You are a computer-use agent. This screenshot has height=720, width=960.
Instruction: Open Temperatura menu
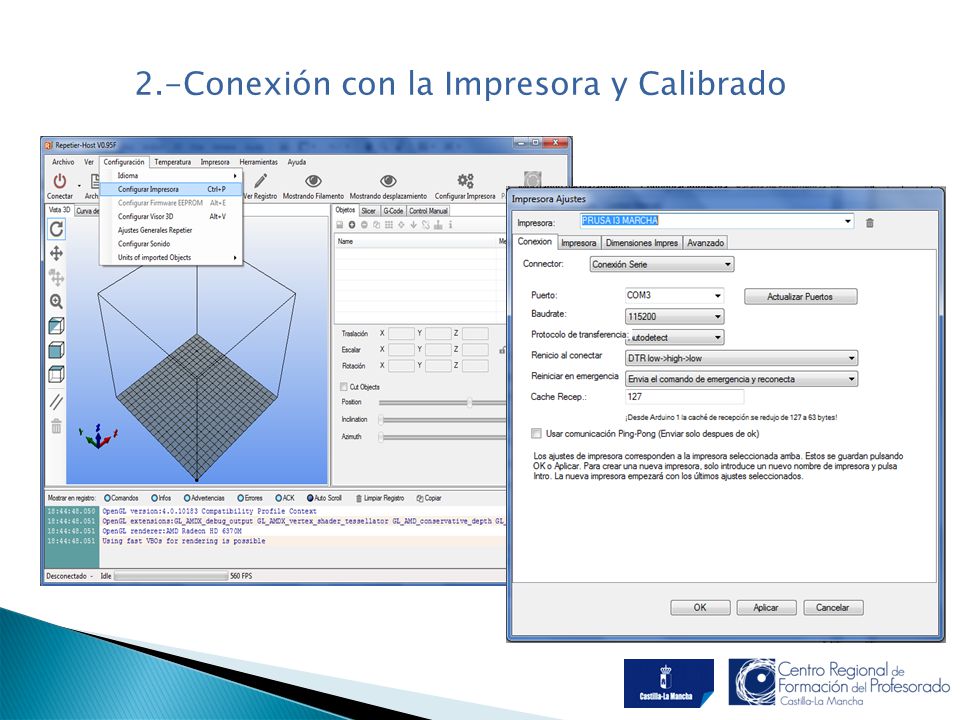click(173, 162)
